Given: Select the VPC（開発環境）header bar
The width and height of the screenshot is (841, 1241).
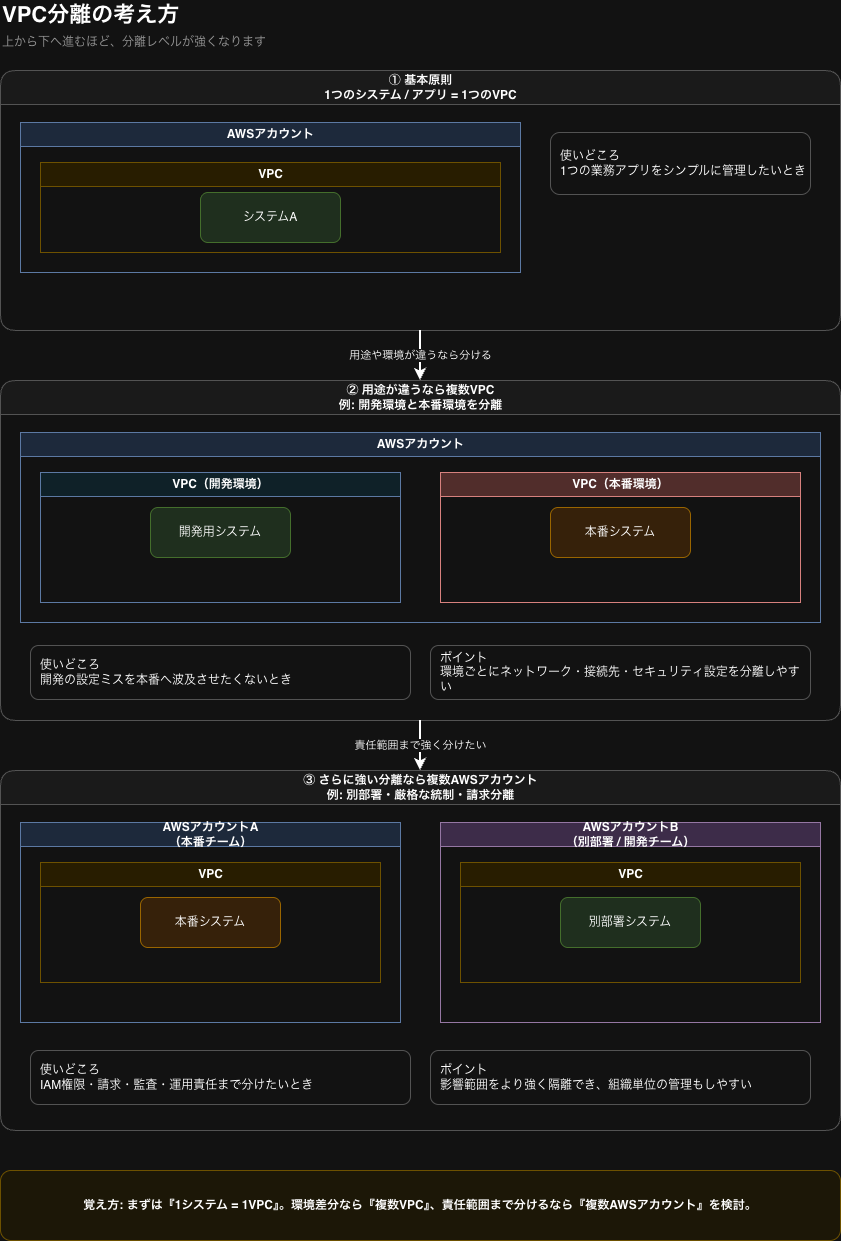Looking at the screenshot, I should 220,483.
